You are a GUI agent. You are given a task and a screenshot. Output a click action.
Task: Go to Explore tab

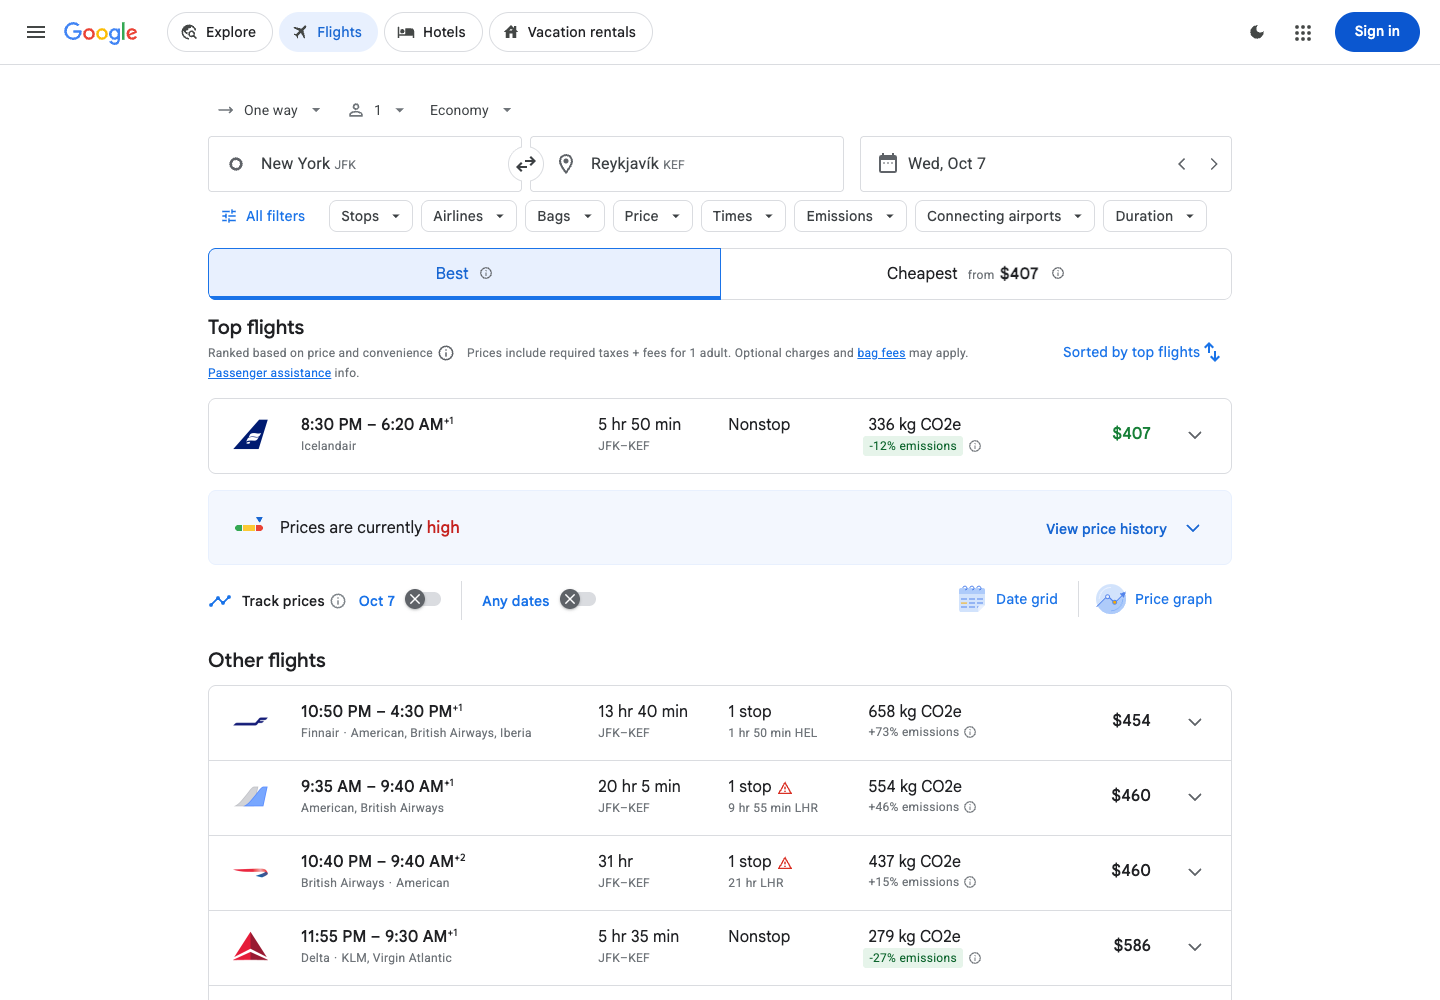(219, 32)
